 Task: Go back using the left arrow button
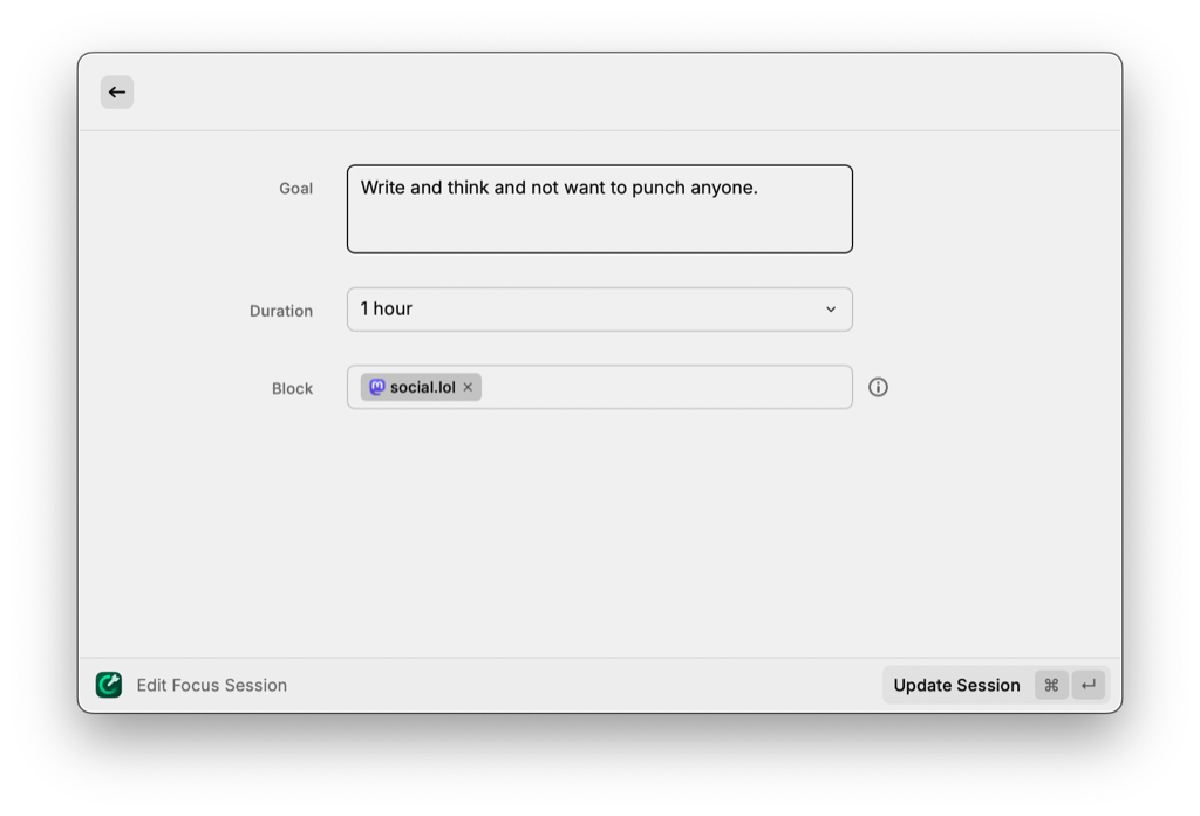(117, 92)
